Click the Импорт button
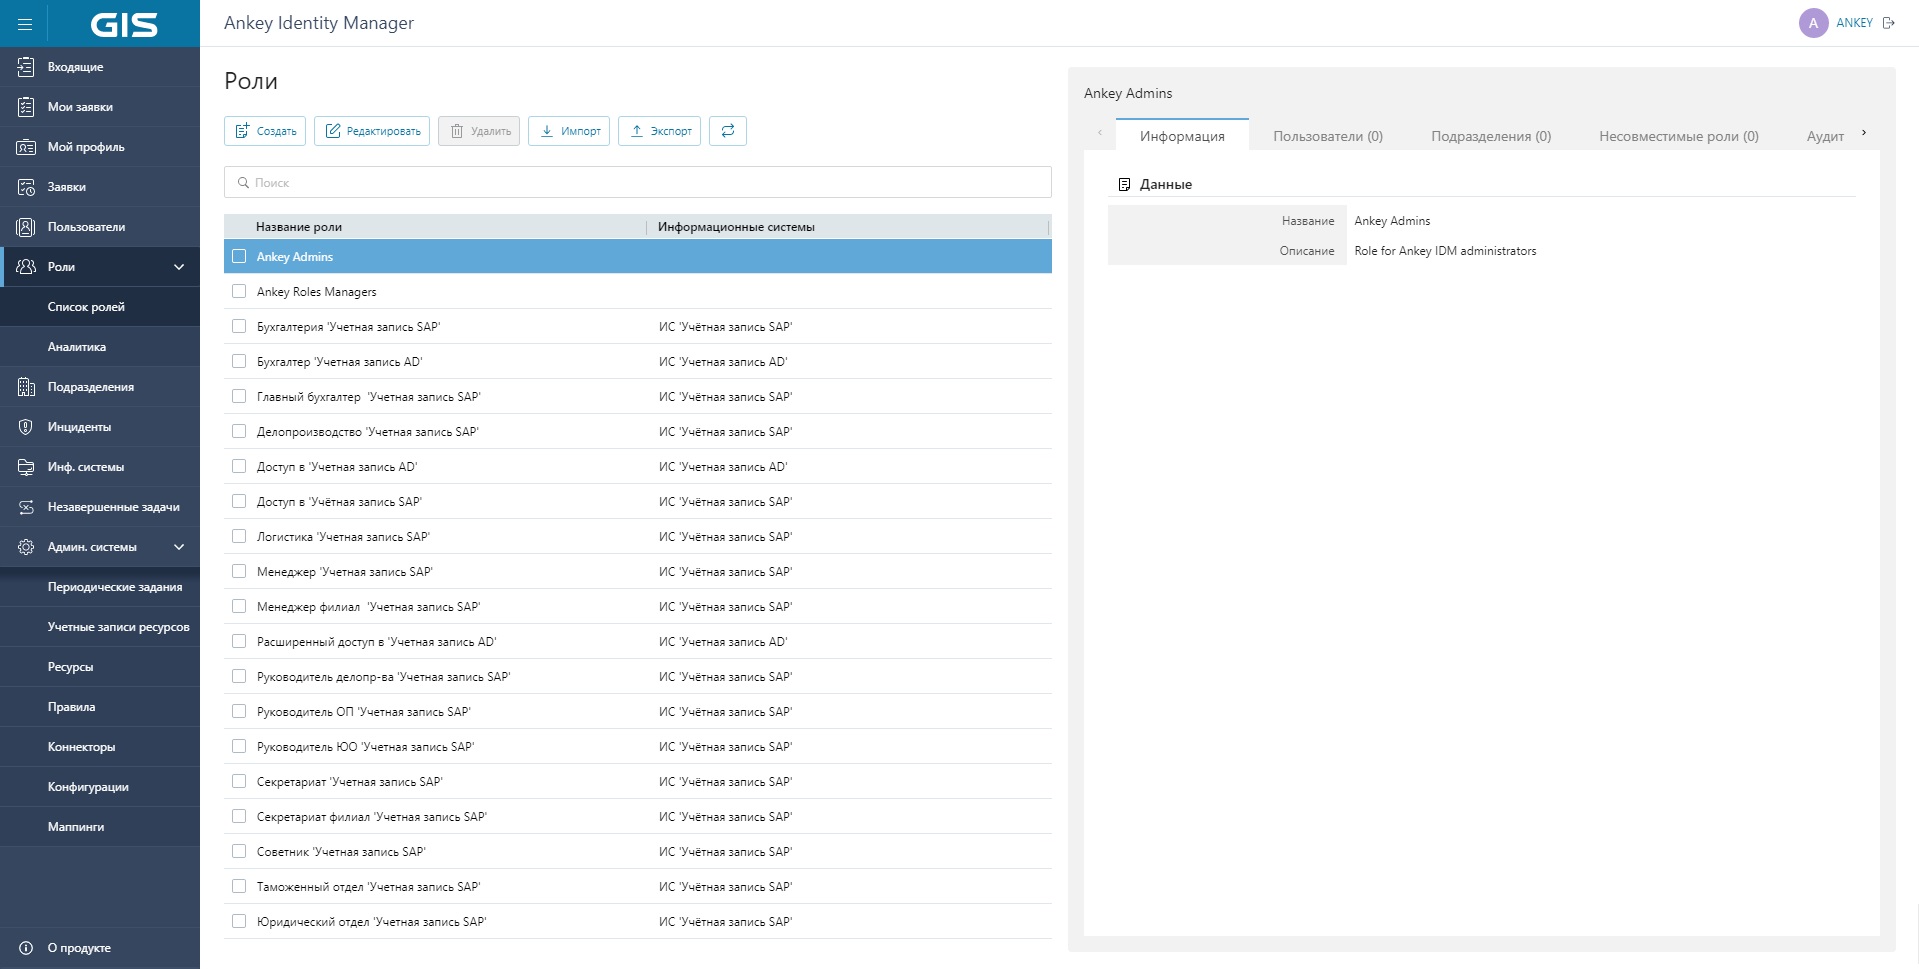The width and height of the screenshot is (1919, 969). click(x=569, y=131)
